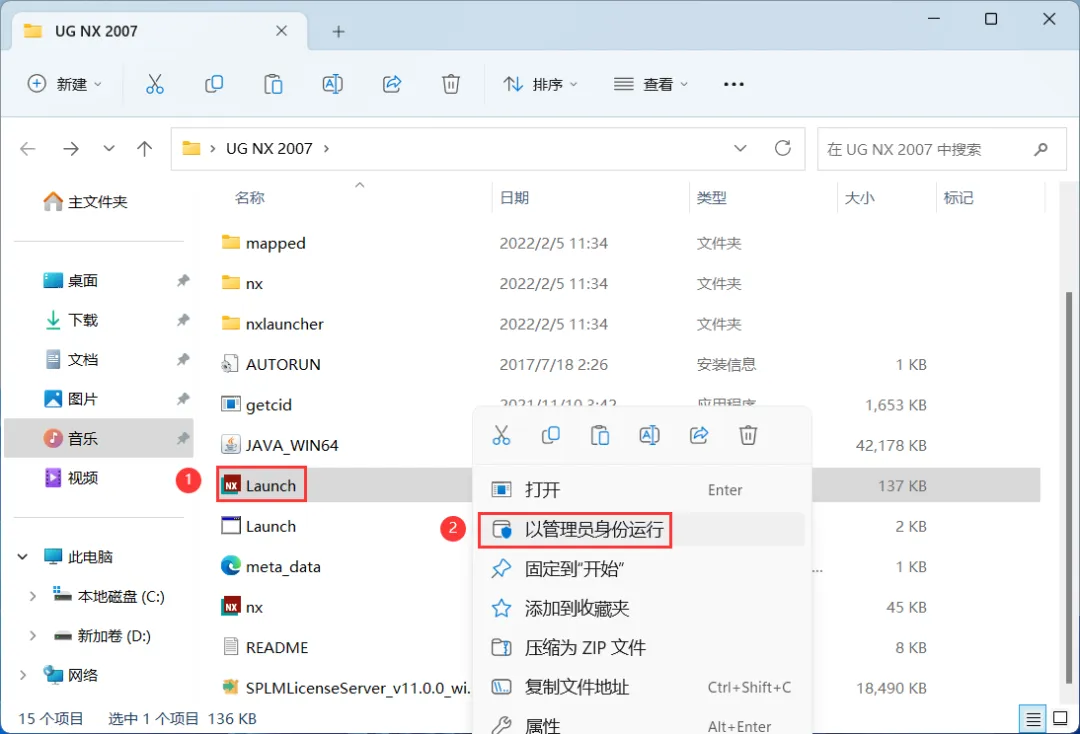Viewport: 1080px width, 734px height.
Task: Click the Share icon in the context menu
Action: pos(699,435)
